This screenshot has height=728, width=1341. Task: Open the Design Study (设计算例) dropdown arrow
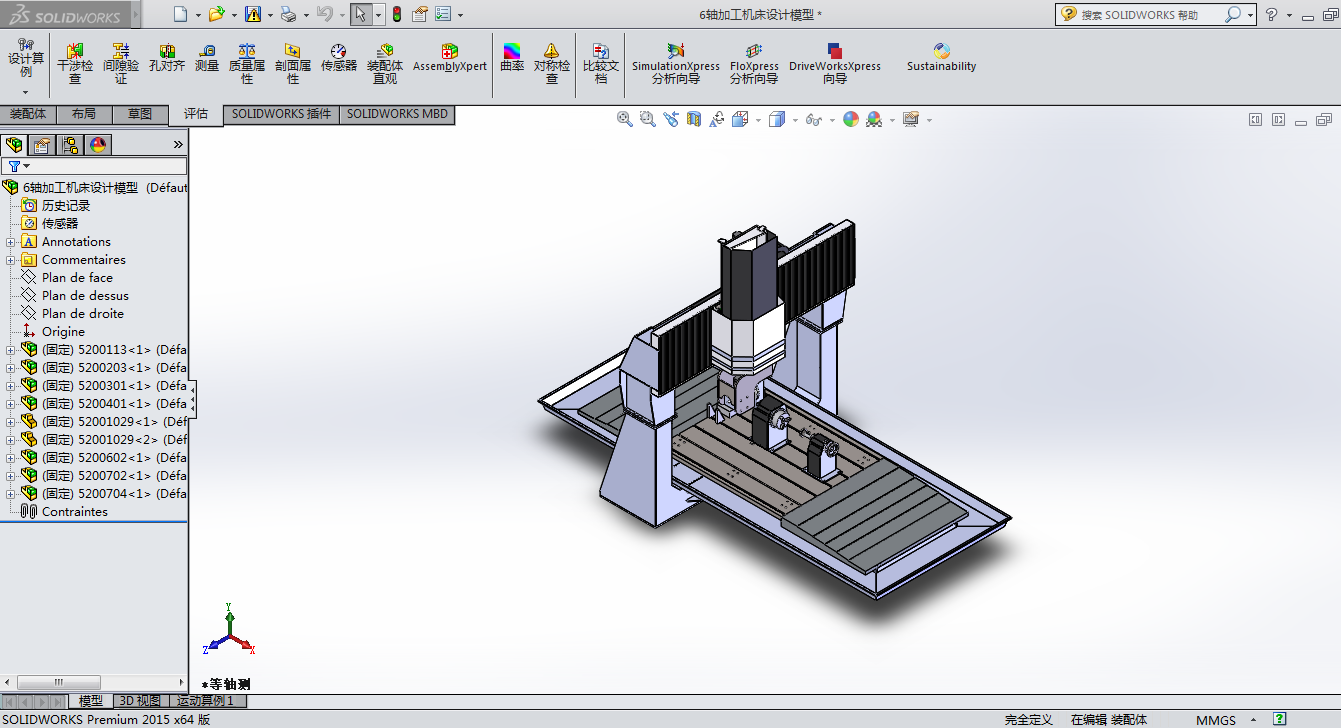point(26,92)
